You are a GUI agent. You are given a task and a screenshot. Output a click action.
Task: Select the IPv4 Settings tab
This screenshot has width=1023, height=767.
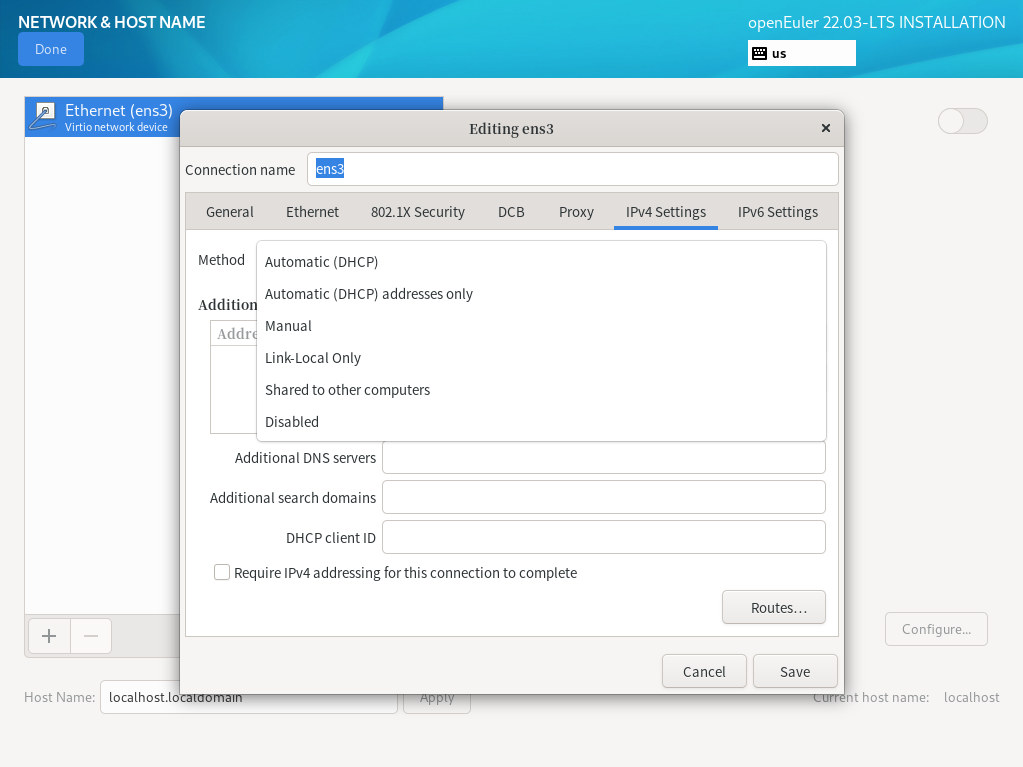point(665,212)
